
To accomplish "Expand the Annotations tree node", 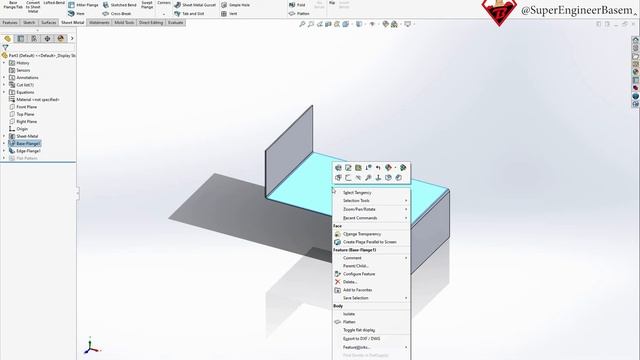I will (4, 78).
